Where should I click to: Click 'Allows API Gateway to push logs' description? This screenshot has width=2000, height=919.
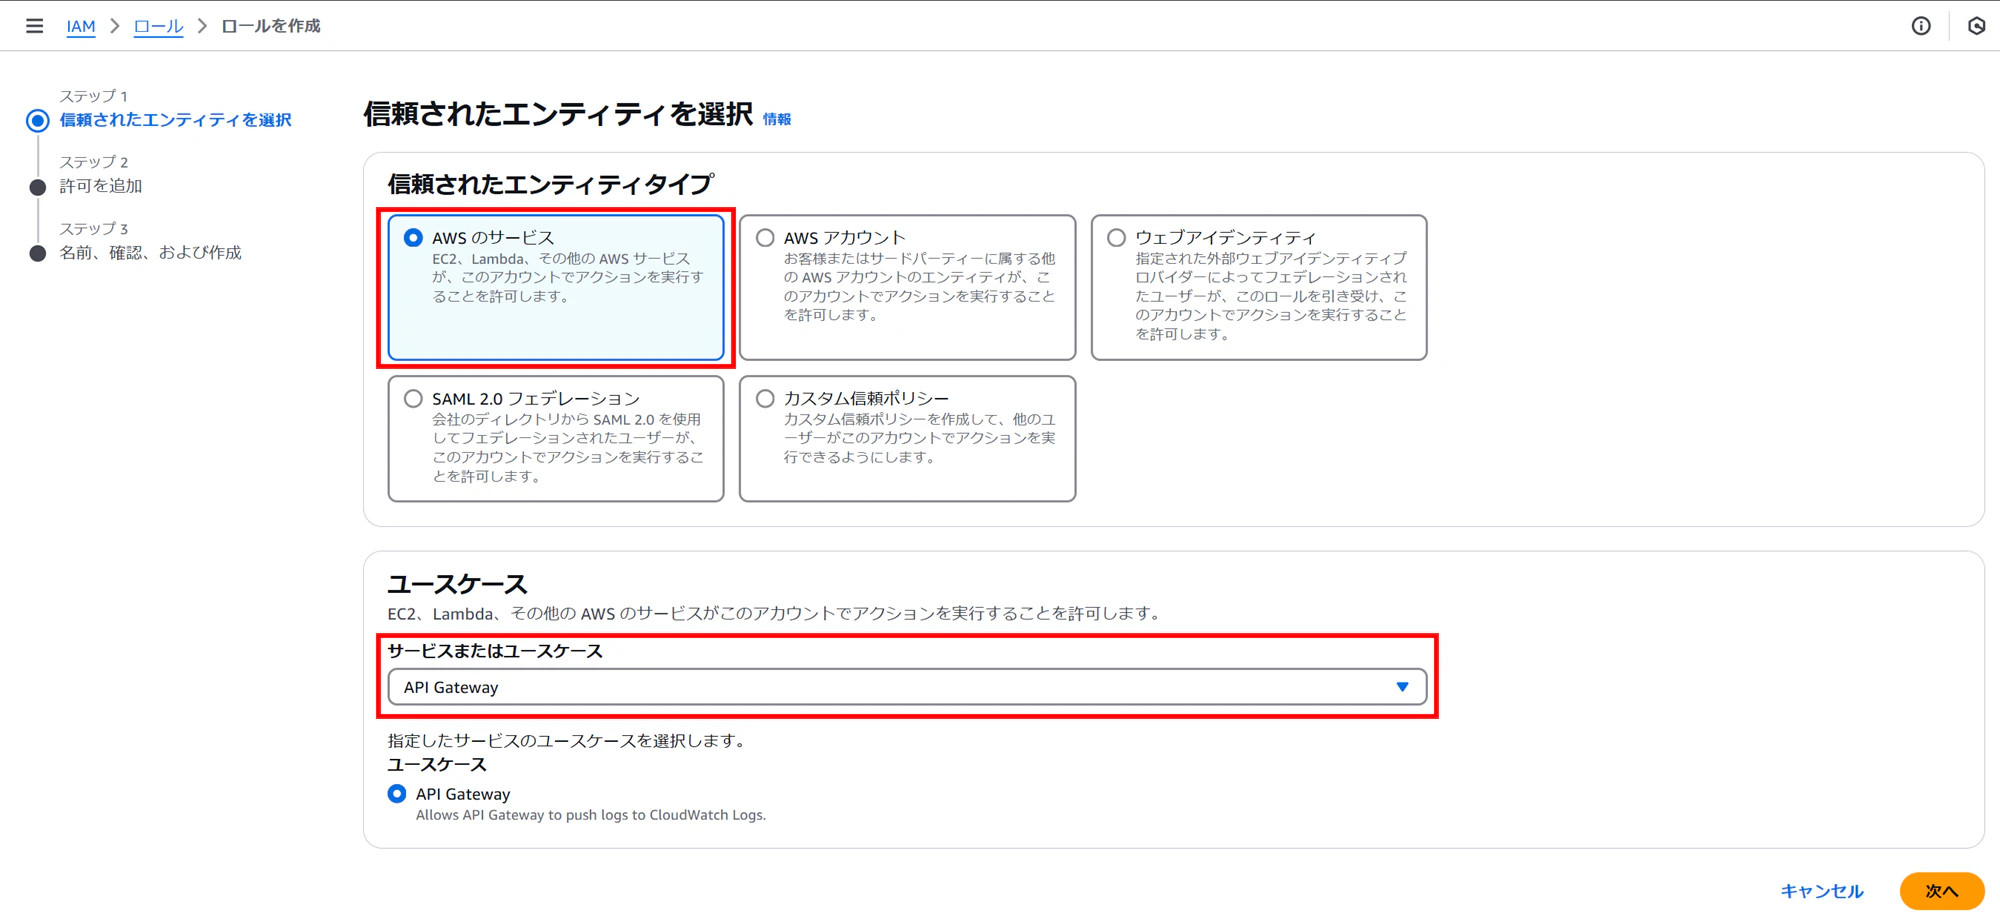(591, 815)
